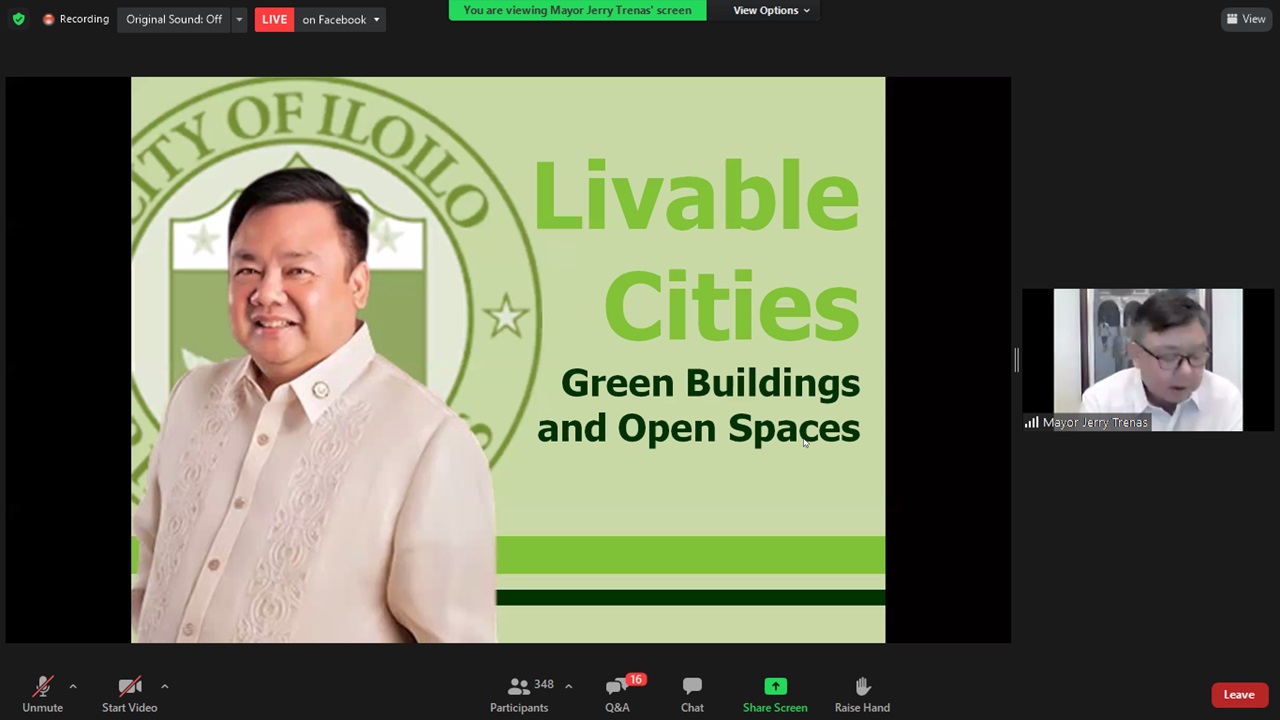1280x720 pixels.
Task: Click the panel divider resize handle
Action: tap(1016, 360)
